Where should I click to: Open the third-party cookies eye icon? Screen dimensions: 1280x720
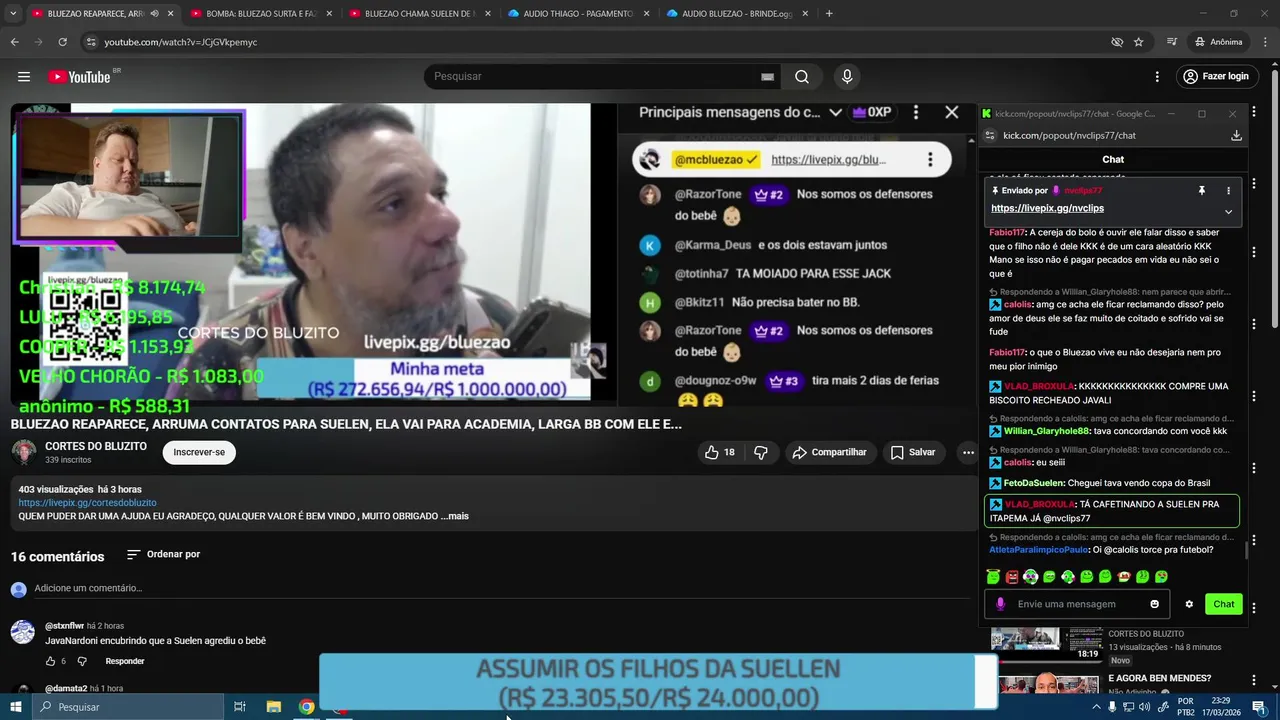click(1117, 42)
